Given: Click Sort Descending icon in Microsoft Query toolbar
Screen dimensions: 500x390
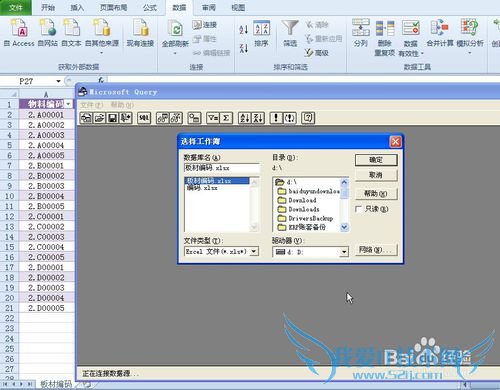Looking at the screenshot, I should 258,118.
